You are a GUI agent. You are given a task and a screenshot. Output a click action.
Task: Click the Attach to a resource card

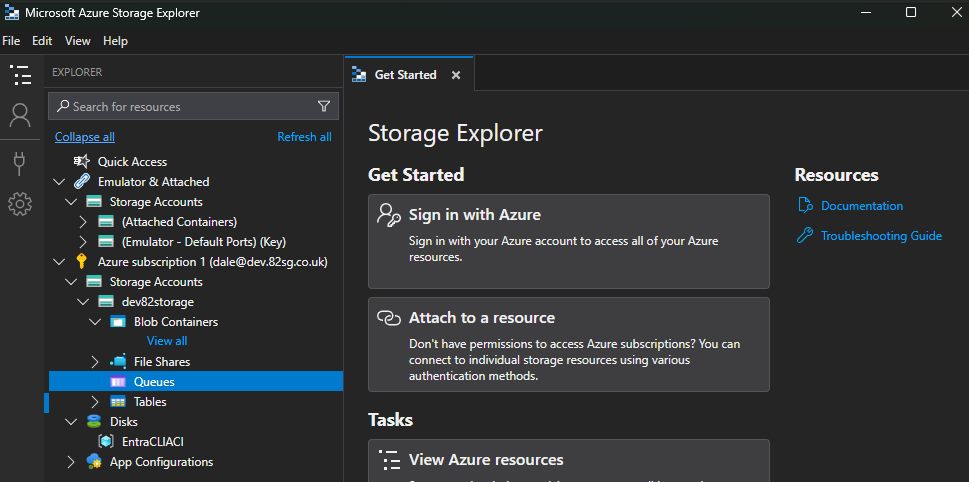pos(569,345)
